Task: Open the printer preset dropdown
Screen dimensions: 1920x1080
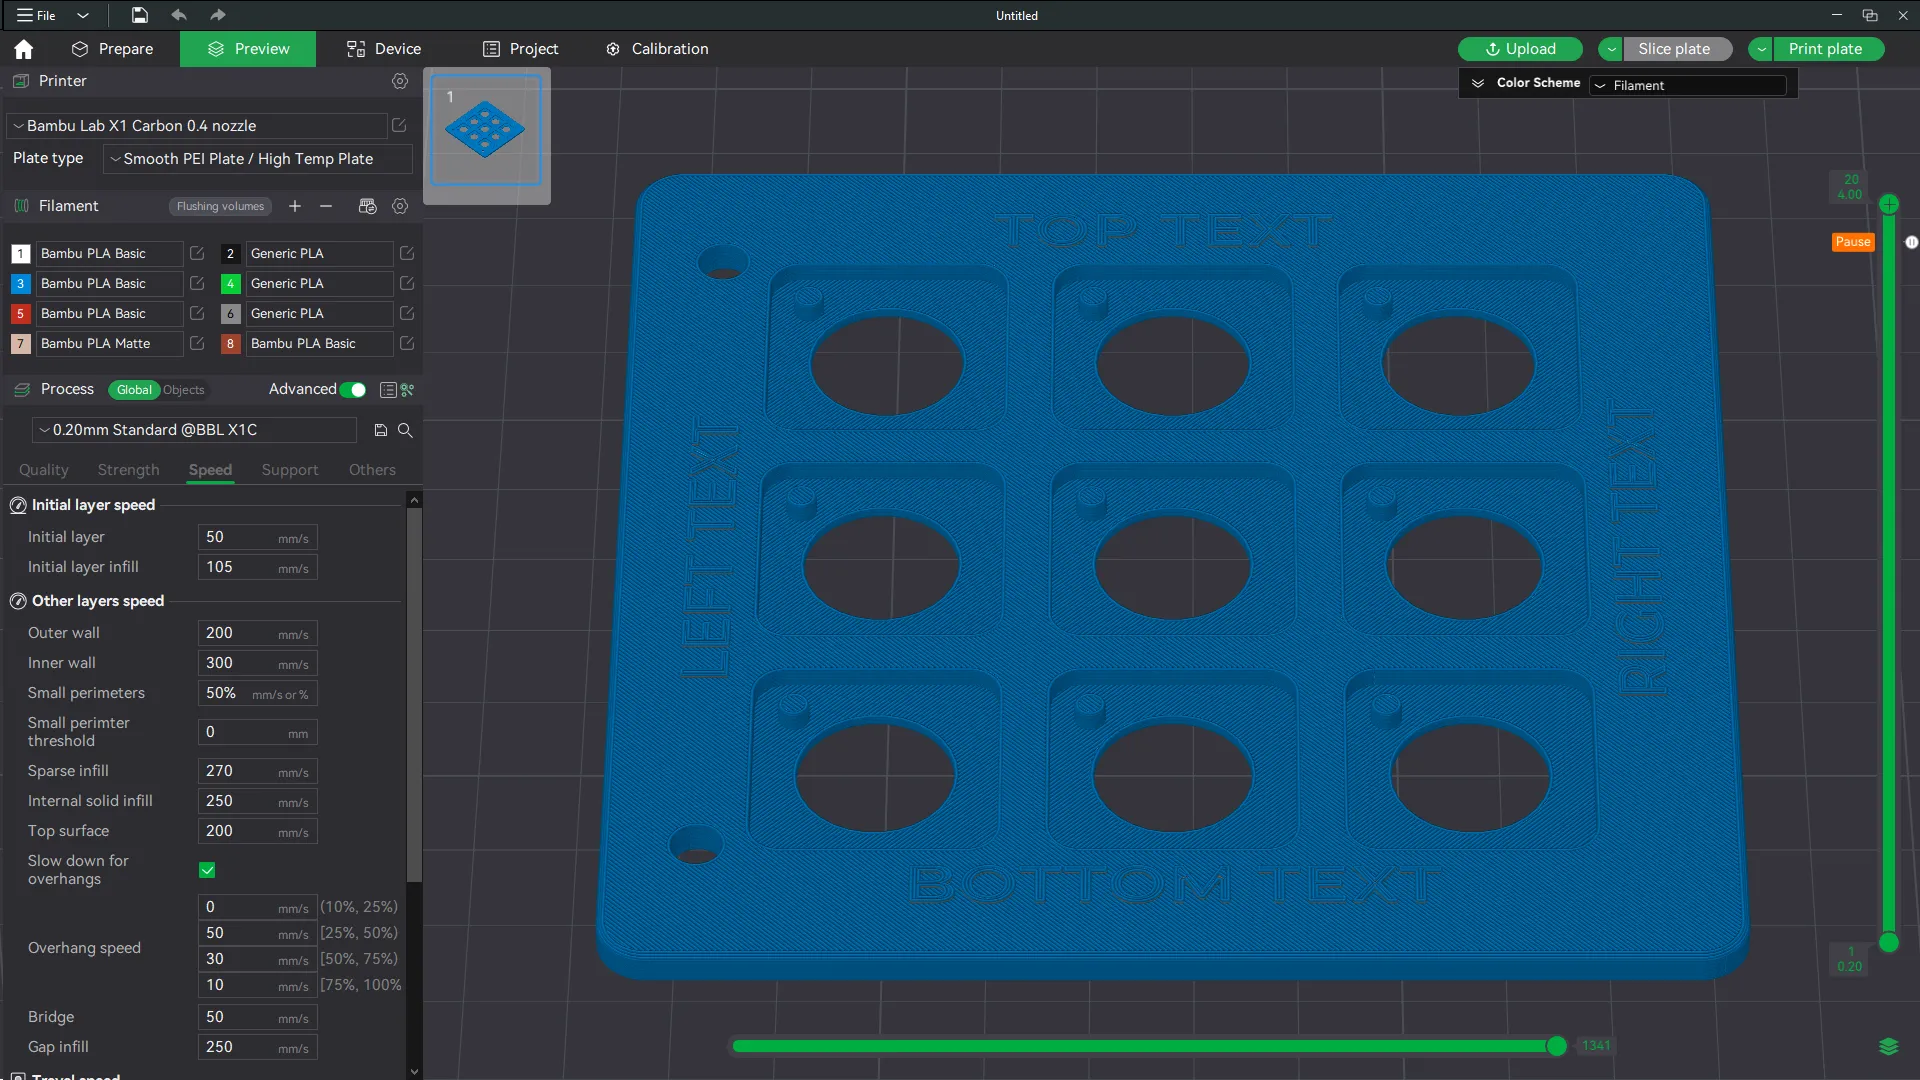Action: tap(197, 126)
